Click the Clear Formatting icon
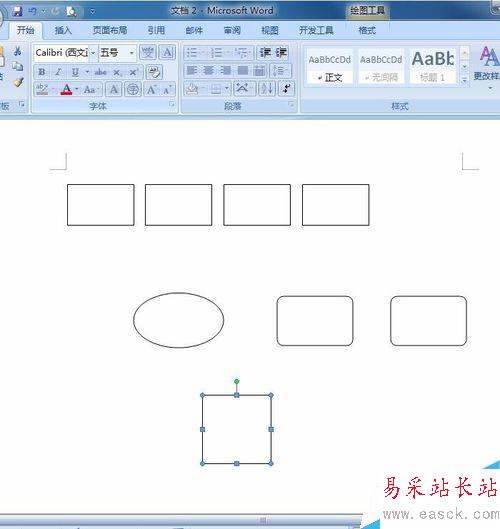500x529 pixels. [x=155, y=72]
